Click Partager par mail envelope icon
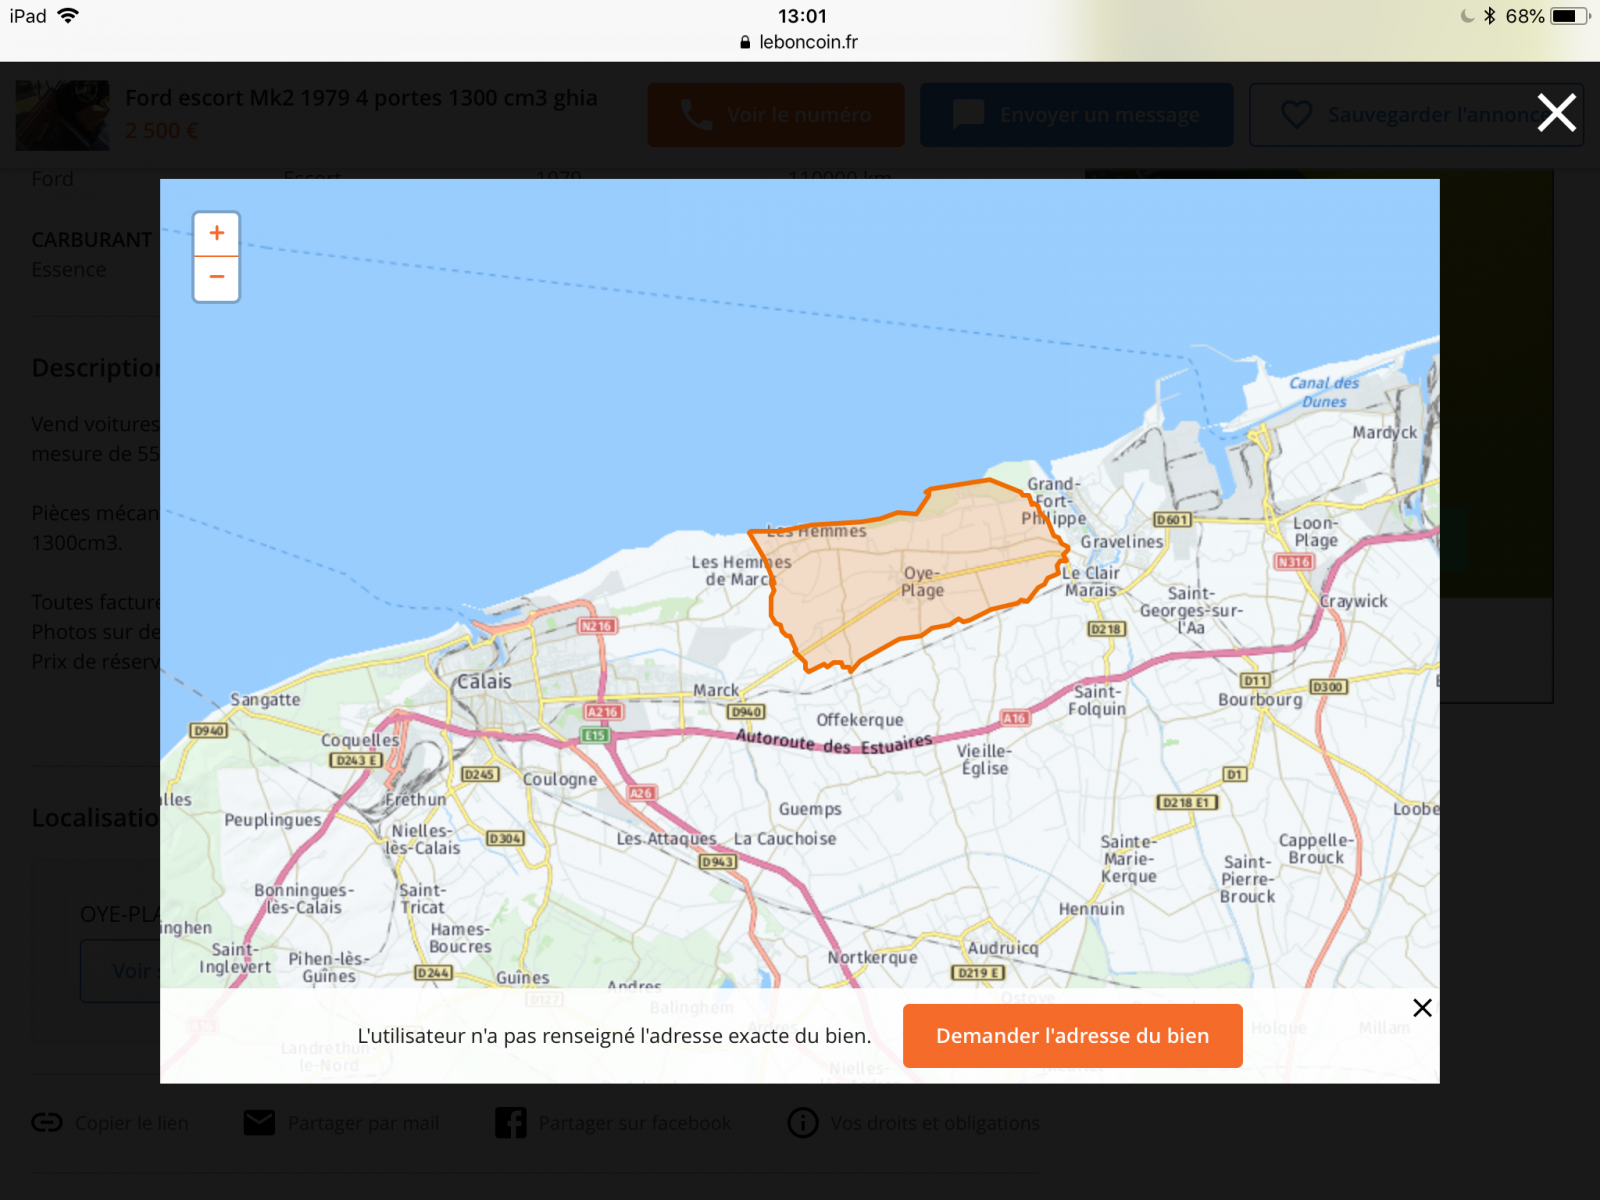This screenshot has height=1200, width=1600. tap(259, 1123)
